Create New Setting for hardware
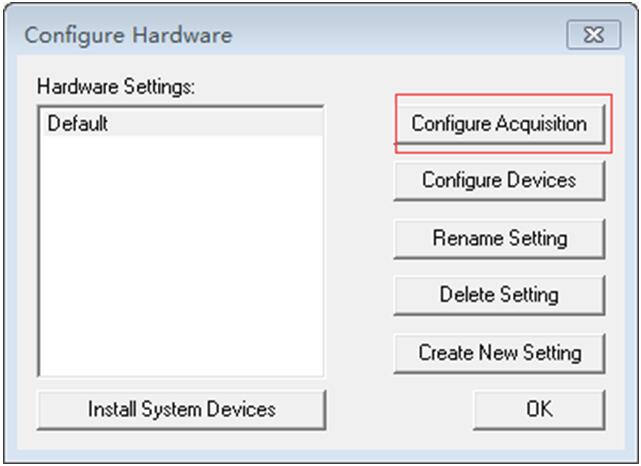 click(x=499, y=353)
